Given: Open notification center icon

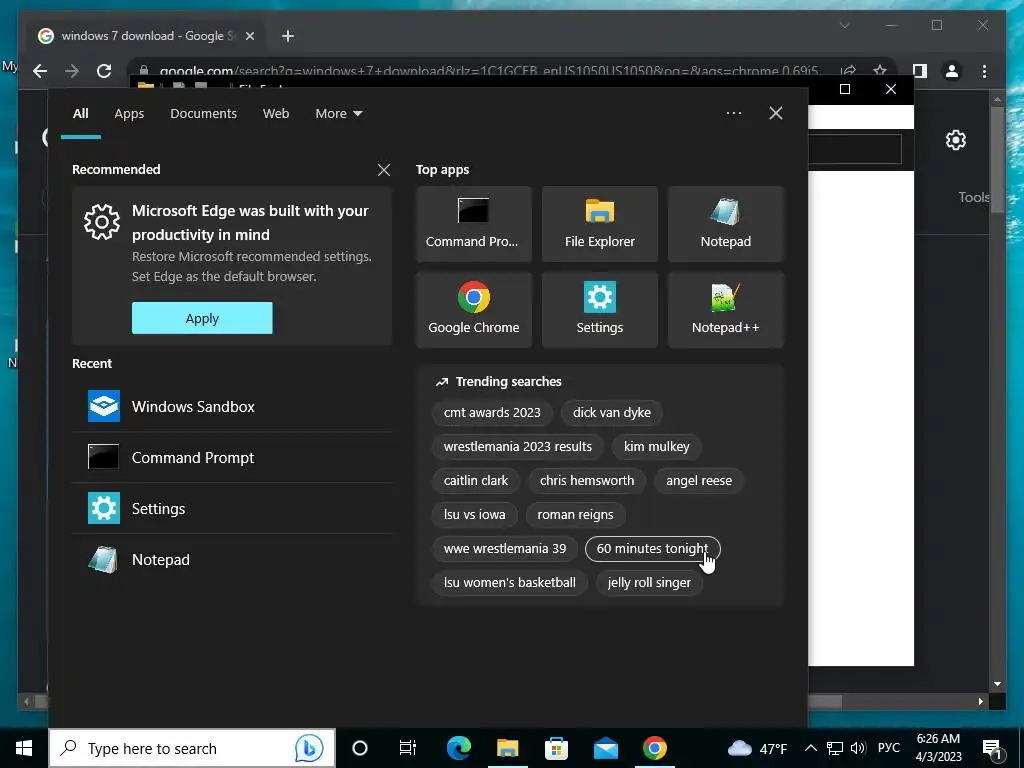Looking at the screenshot, I should (x=992, y=748).
